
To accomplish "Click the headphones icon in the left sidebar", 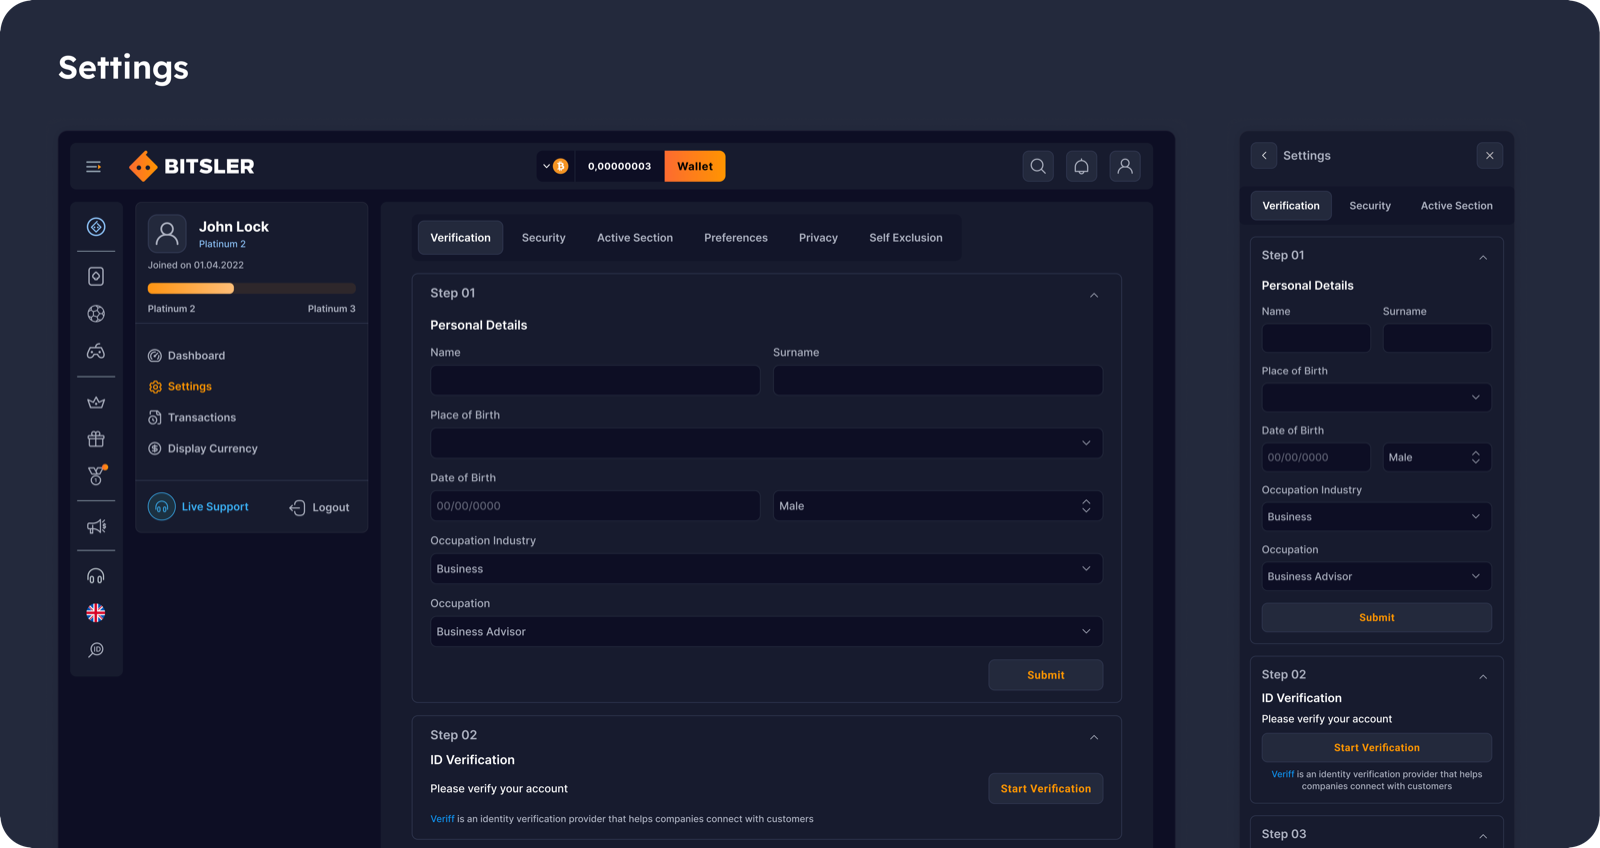I will tap(96, 576).
